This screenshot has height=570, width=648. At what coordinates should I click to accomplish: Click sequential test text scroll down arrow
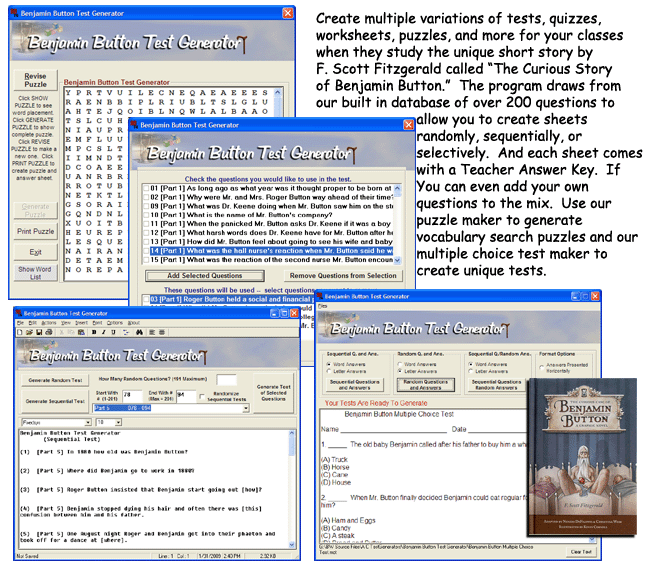pos(292,545)
